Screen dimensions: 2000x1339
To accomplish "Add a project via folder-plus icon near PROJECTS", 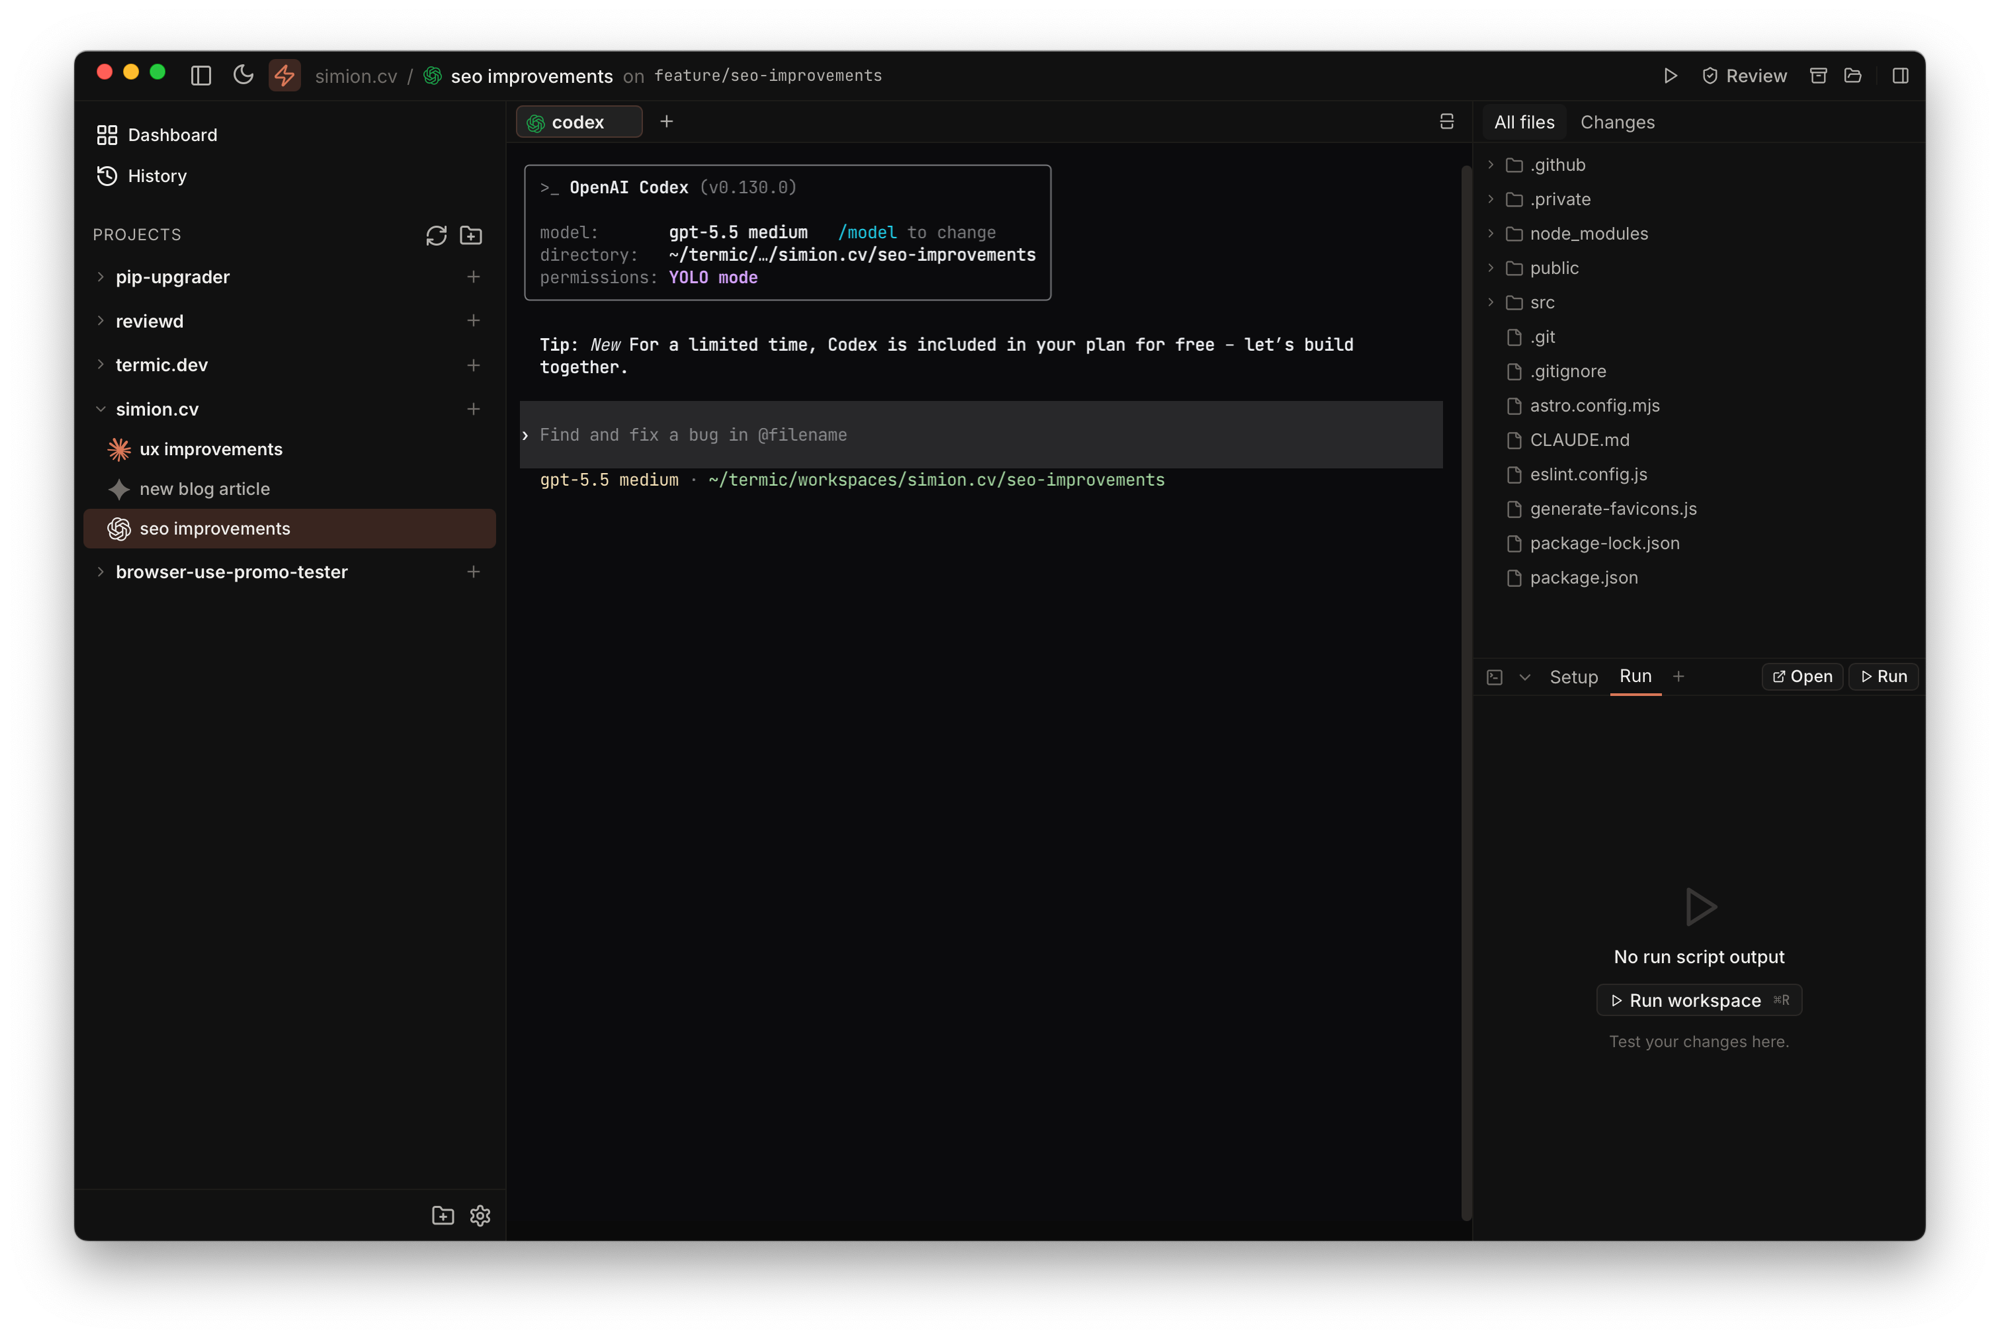I will pyautogui.click(x=471, y=235).
